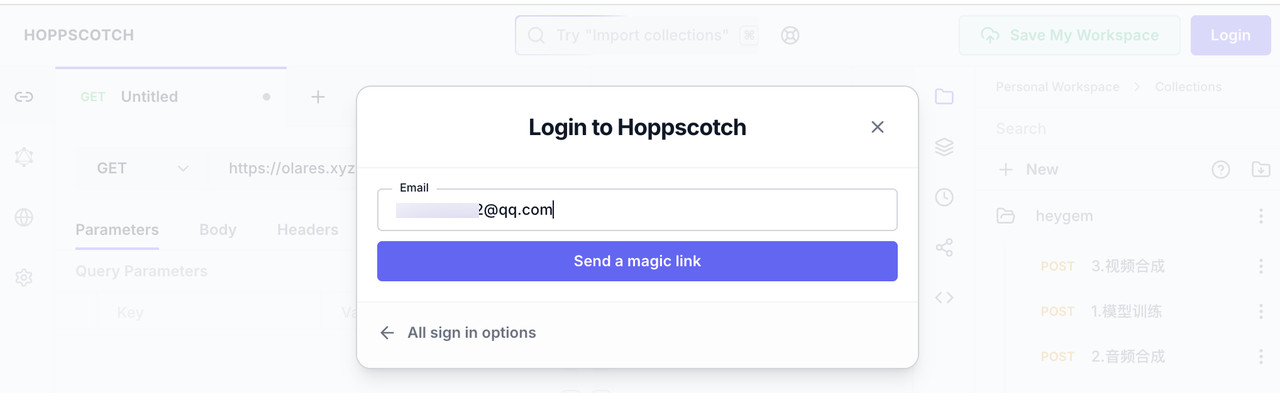Open the GraphQL icon in left sidebar
The width and height of the screenshot is (1280, 393).
click(x=24, y=157)
